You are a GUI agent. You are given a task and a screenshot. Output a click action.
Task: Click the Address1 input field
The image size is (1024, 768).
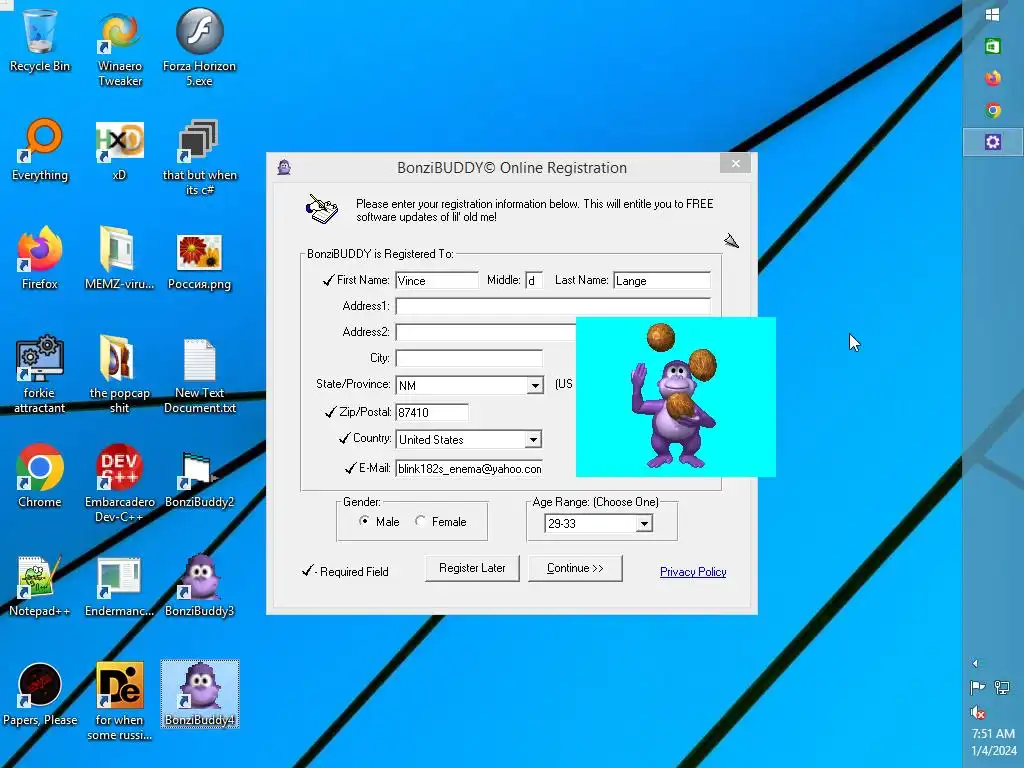[552, 306]
